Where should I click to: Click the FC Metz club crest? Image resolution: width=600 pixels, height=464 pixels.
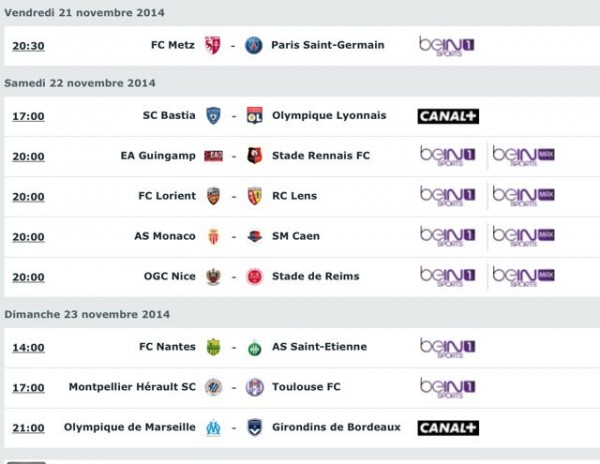click(x=213, y=45)
